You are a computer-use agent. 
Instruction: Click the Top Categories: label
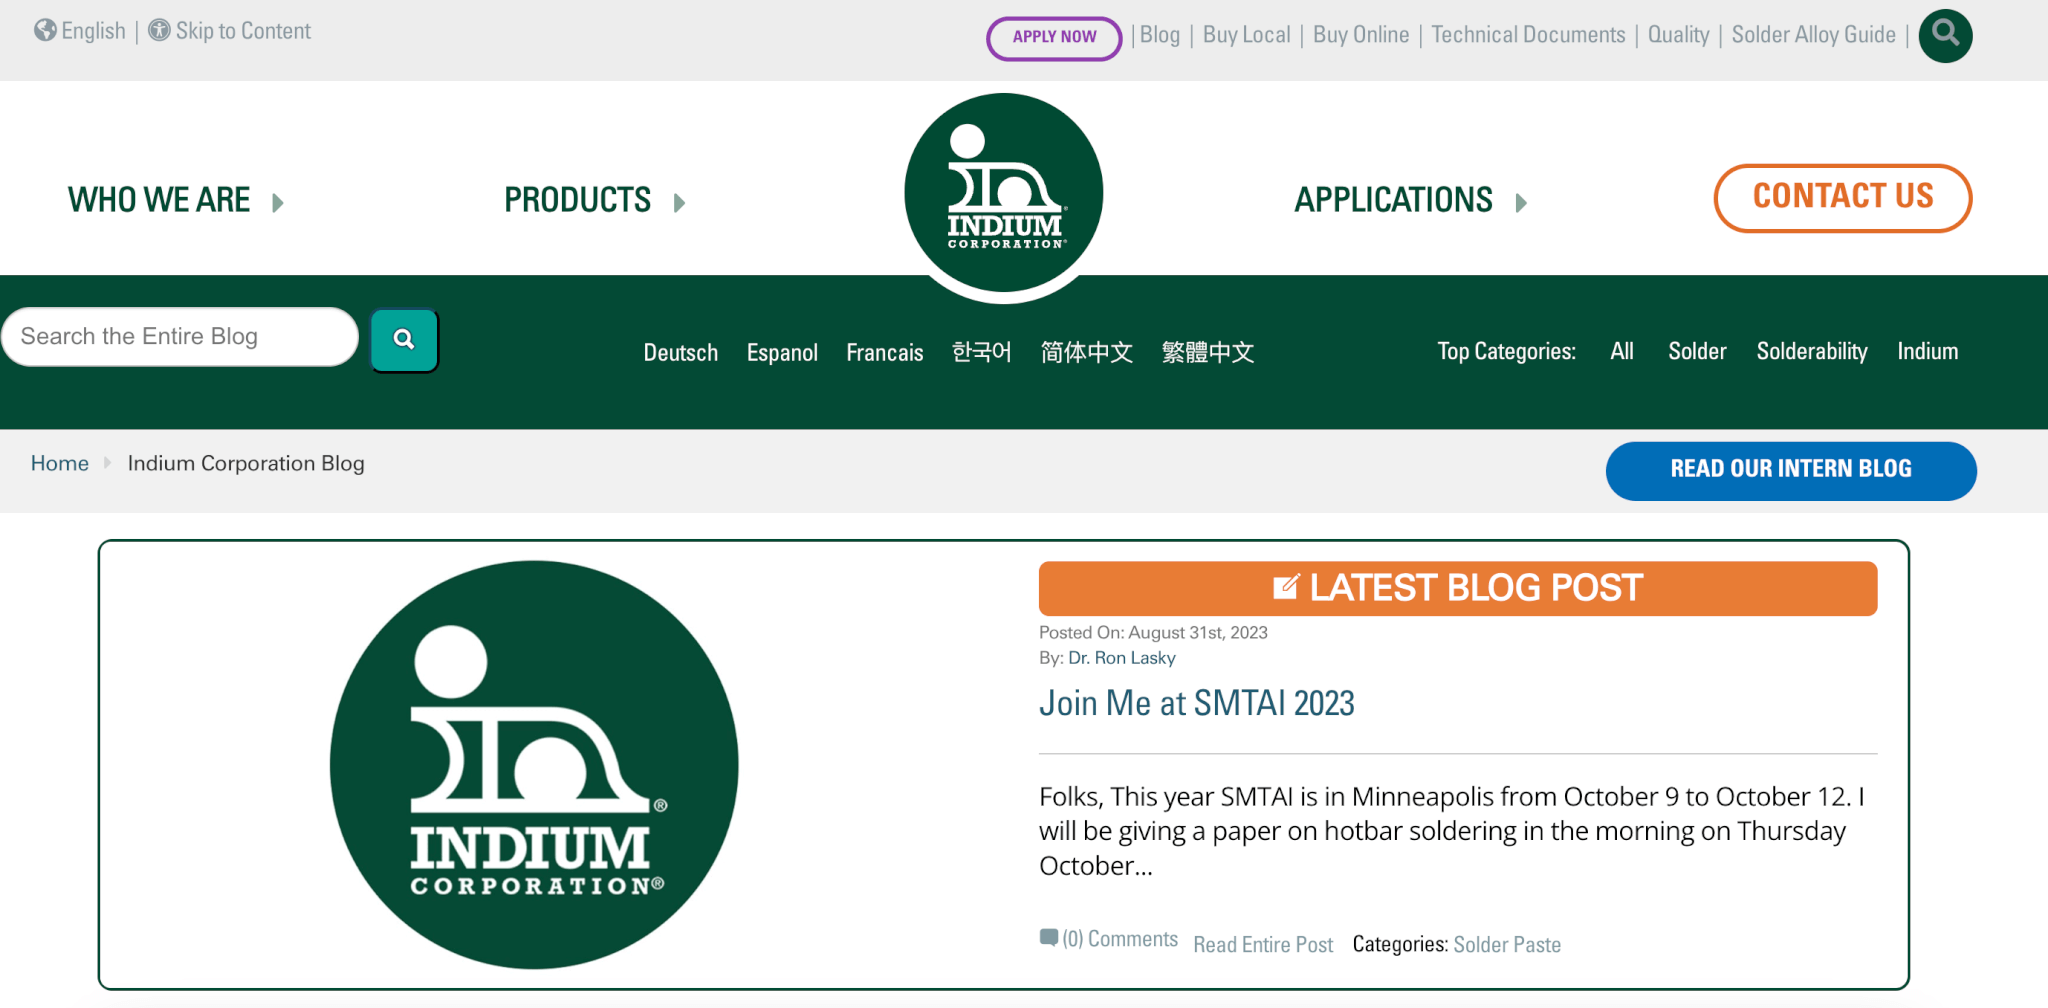click(1507, 352)
